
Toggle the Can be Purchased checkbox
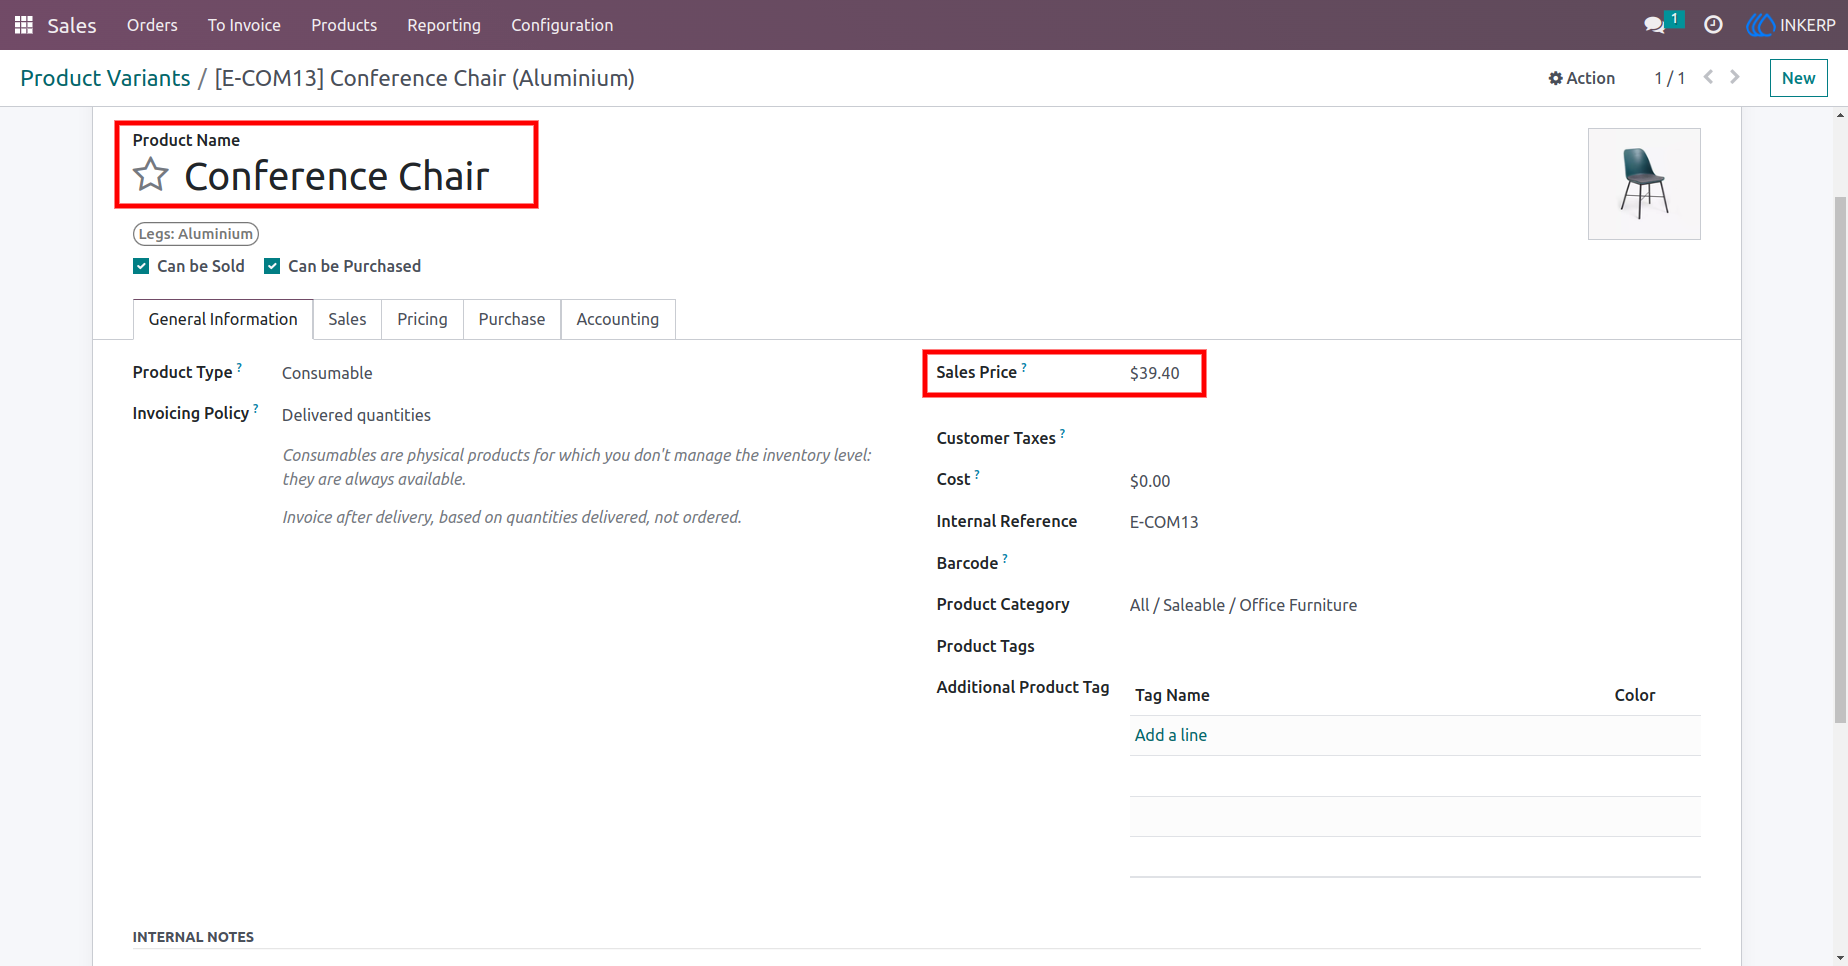pyautogui.click(x=272, y=266)
